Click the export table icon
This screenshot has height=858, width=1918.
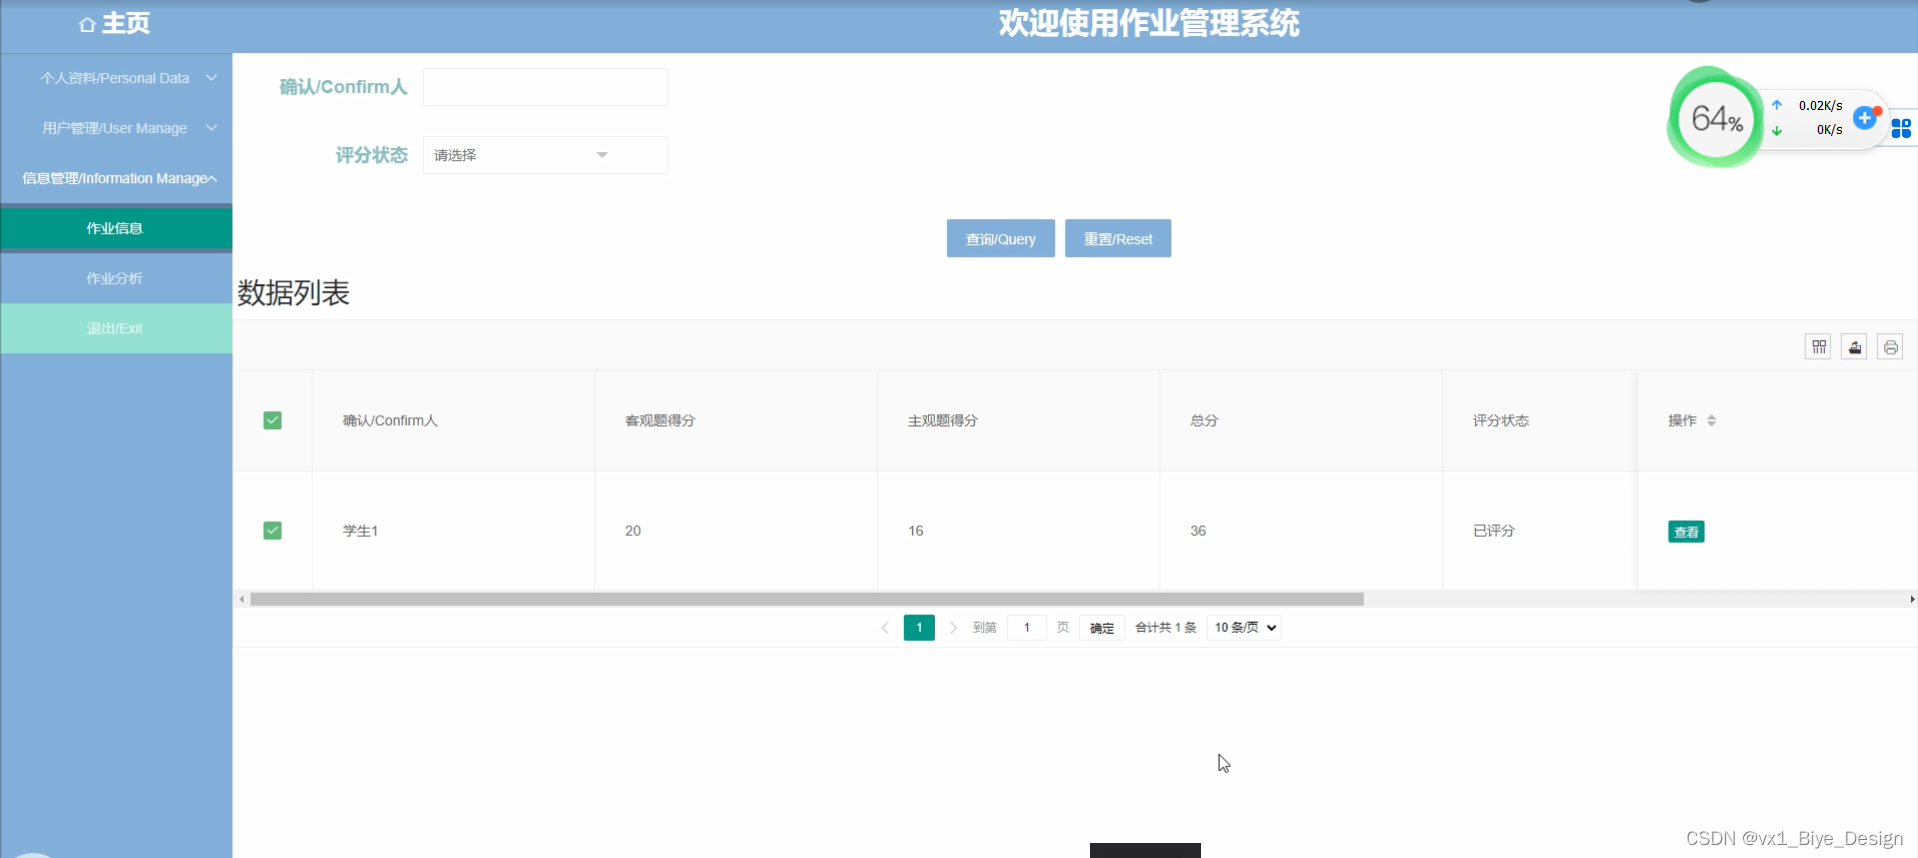[1854, 347]
